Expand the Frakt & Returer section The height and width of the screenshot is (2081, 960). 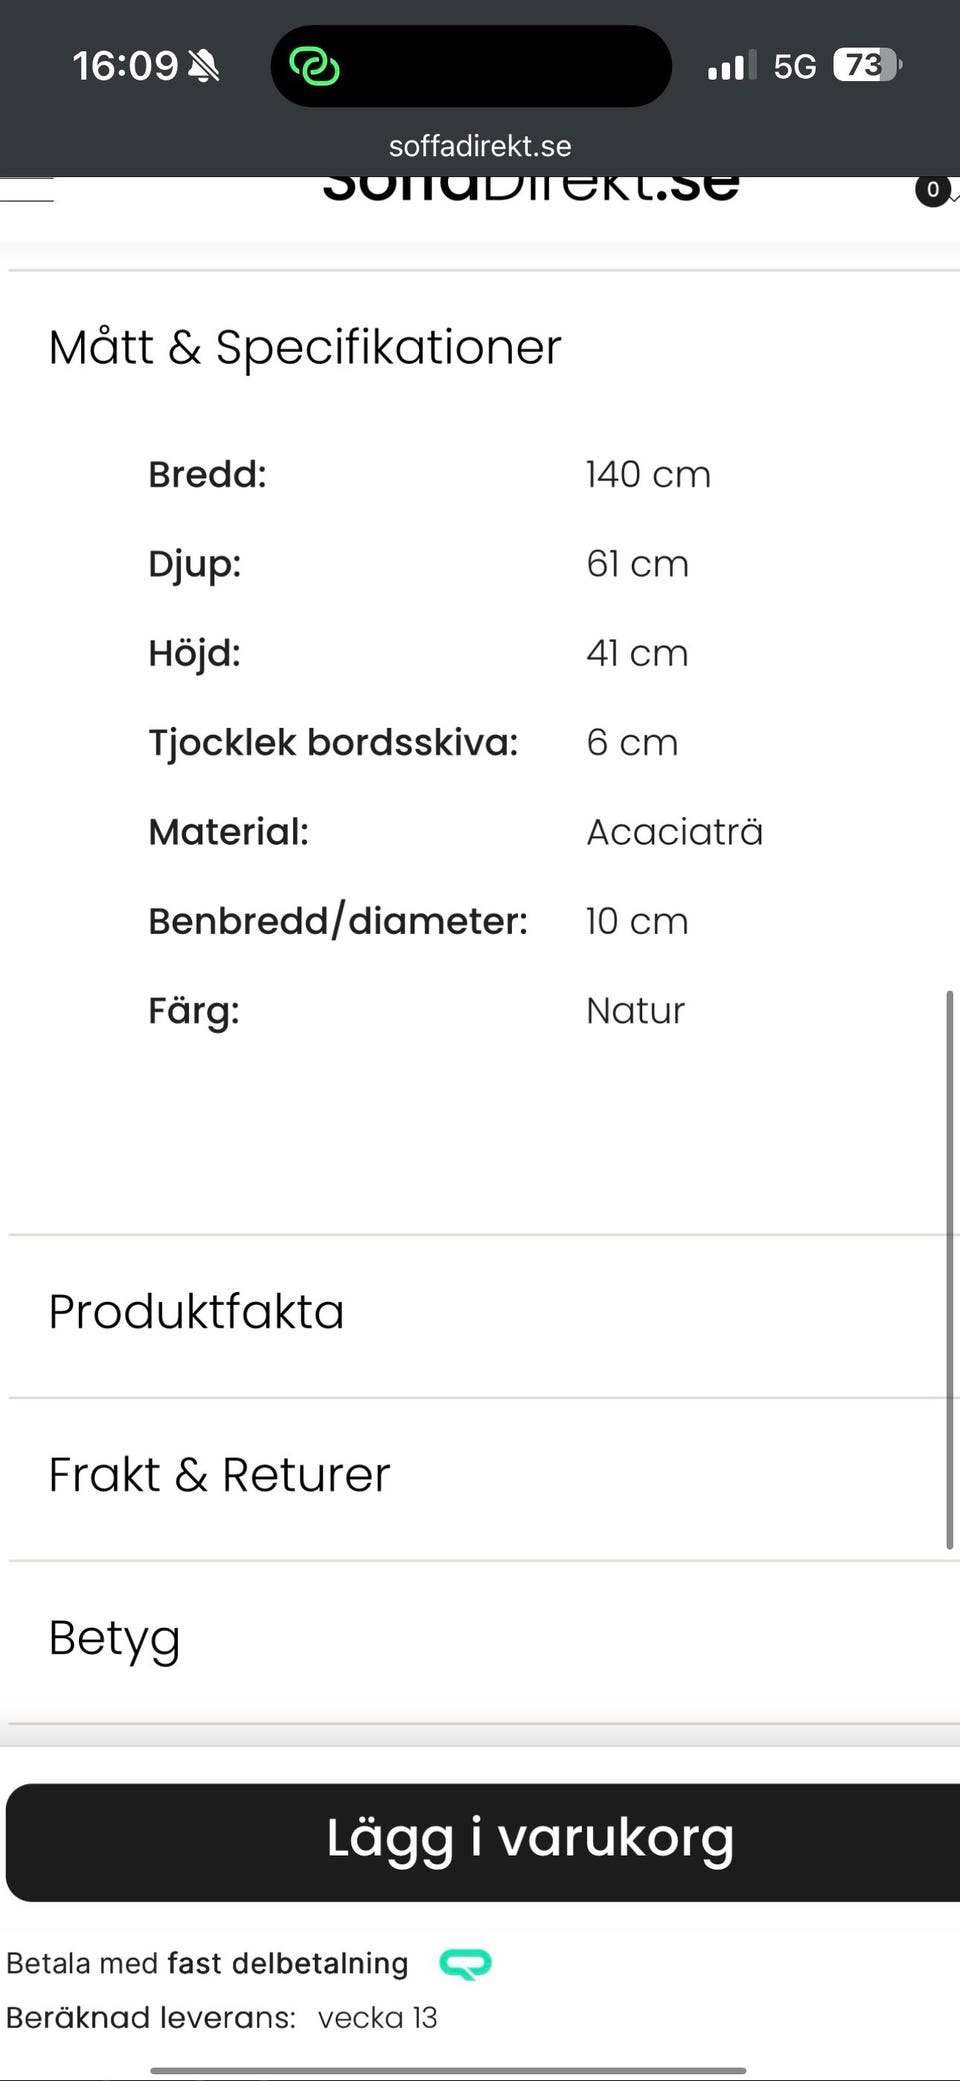(219, 1475)
